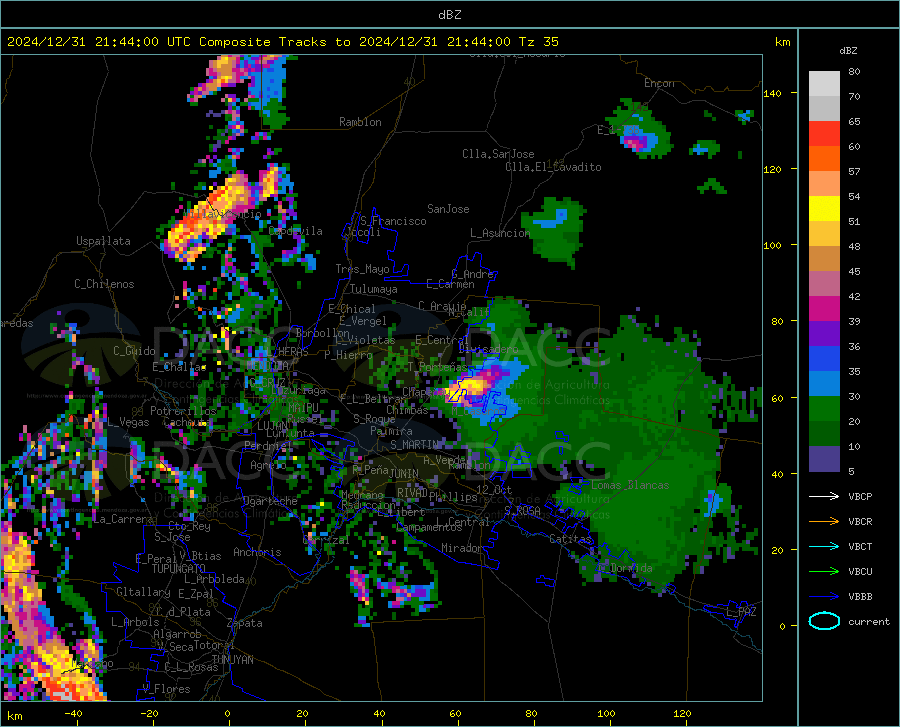The image size is (900, 727).
Task: Click the 'Ugarteche' place label
Action: (x=270, y=501)
